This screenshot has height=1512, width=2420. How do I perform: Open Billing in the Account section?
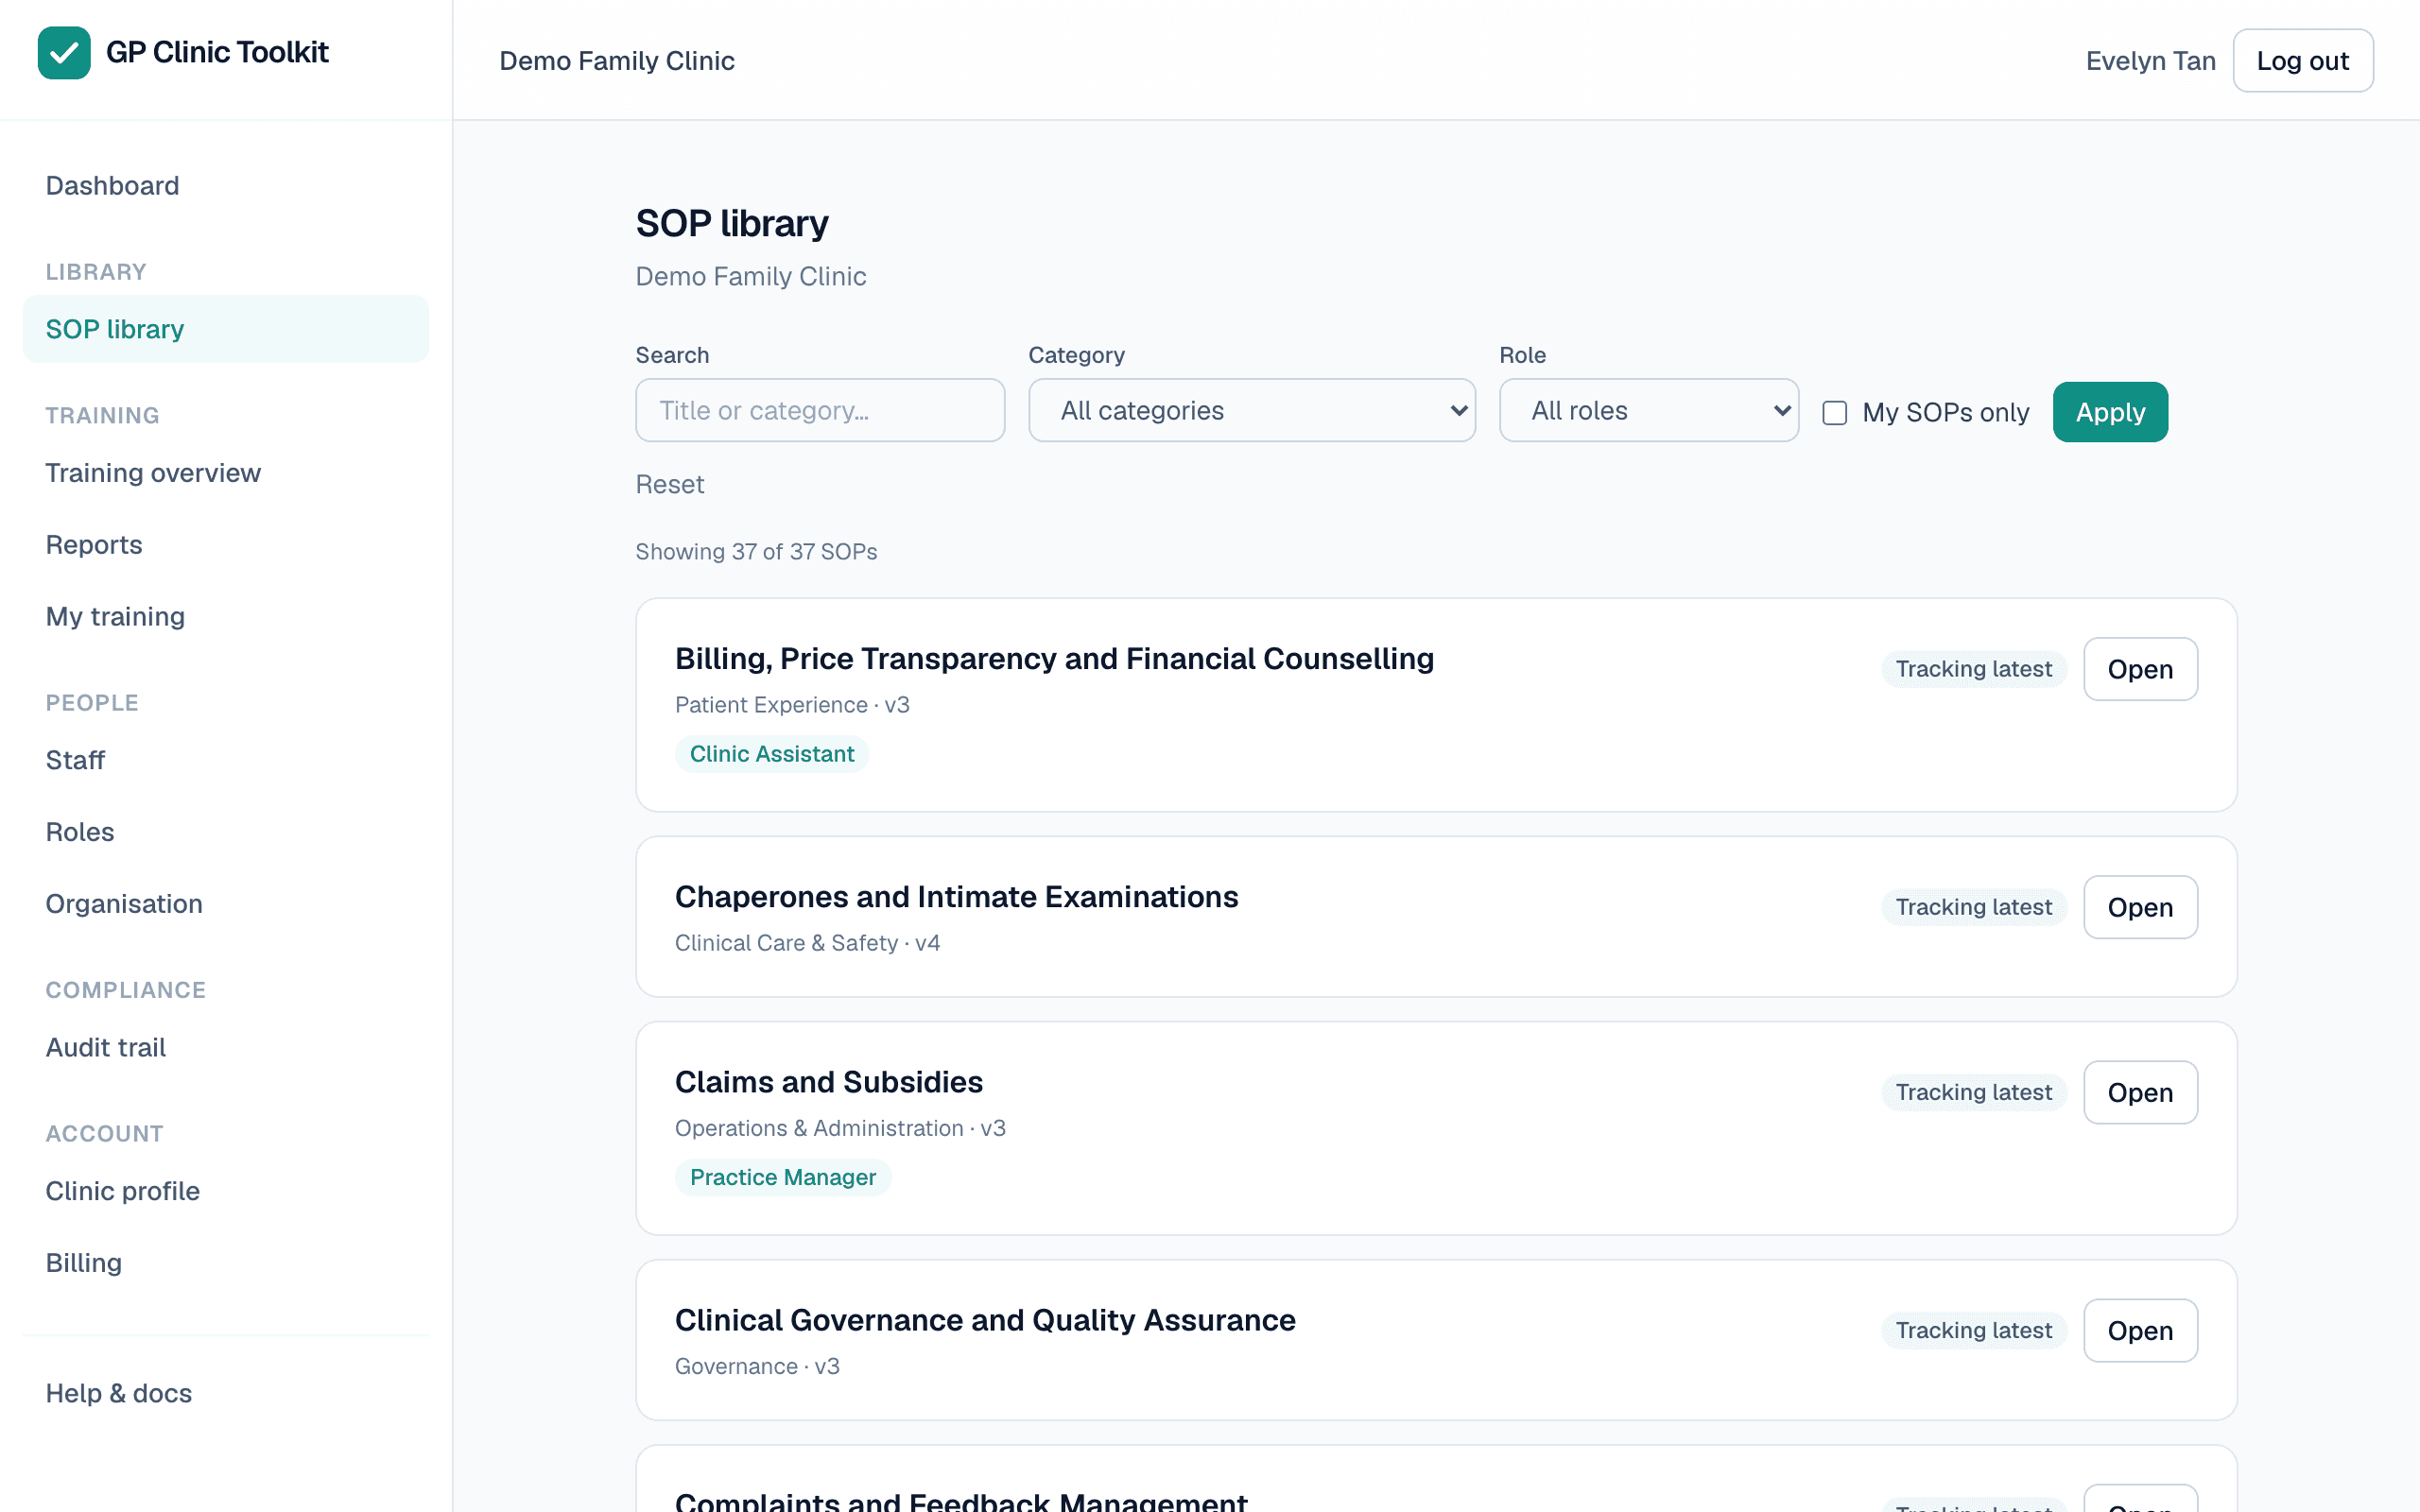pos(226,1263)
